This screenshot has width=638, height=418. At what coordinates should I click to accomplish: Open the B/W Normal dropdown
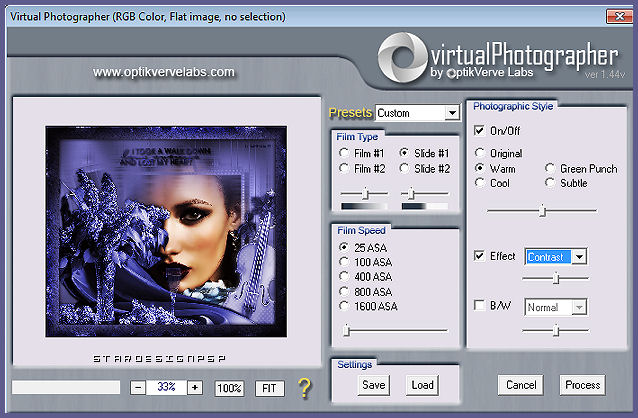coord(579,307)
